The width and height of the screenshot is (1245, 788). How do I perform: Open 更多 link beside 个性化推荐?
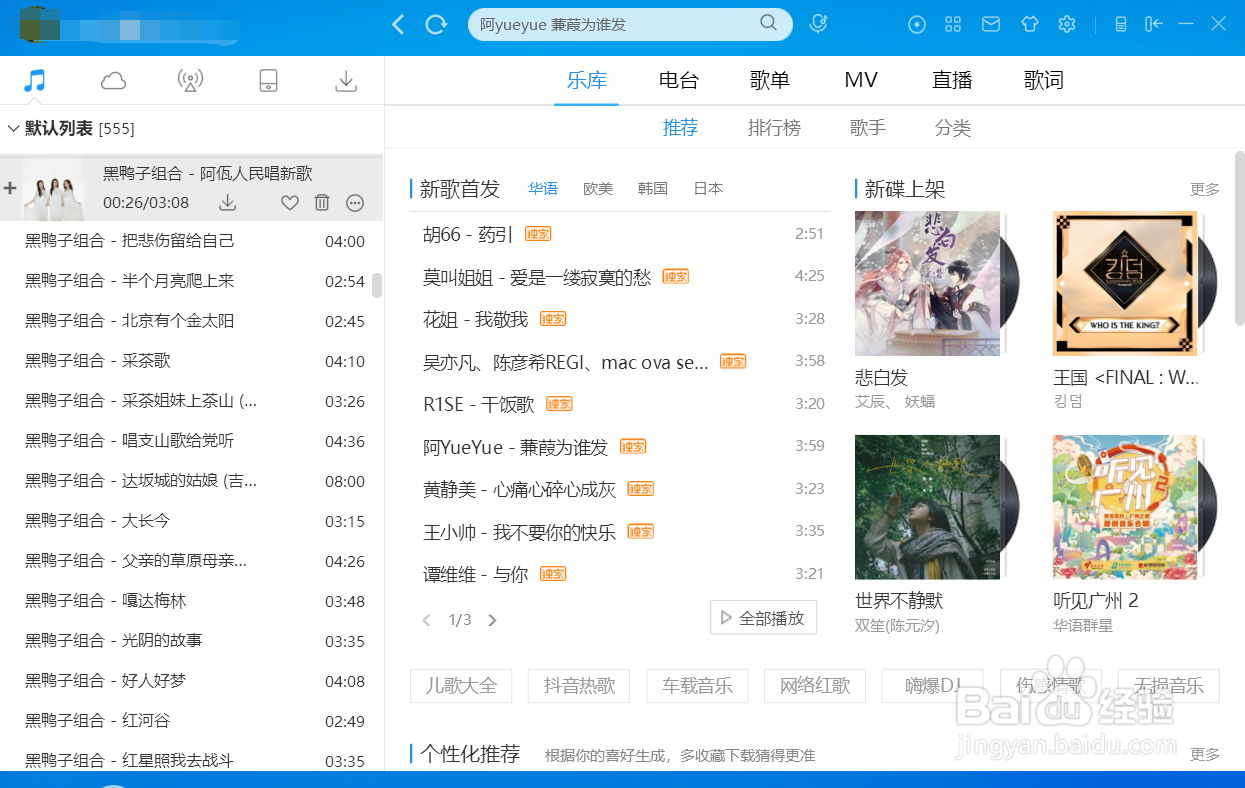pyautogui.click(x=1205, y=754)
